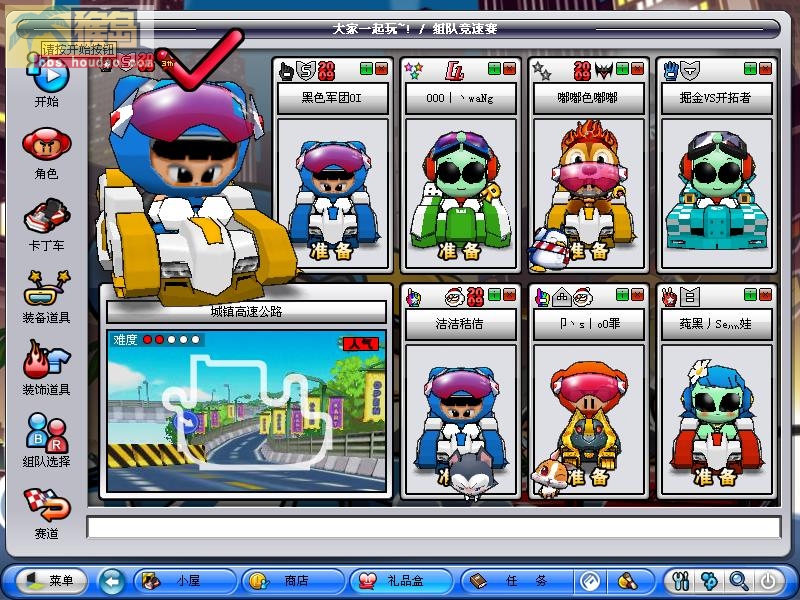
Task: View info with green button on 洁洁秸佶
Action: point(494,294)
